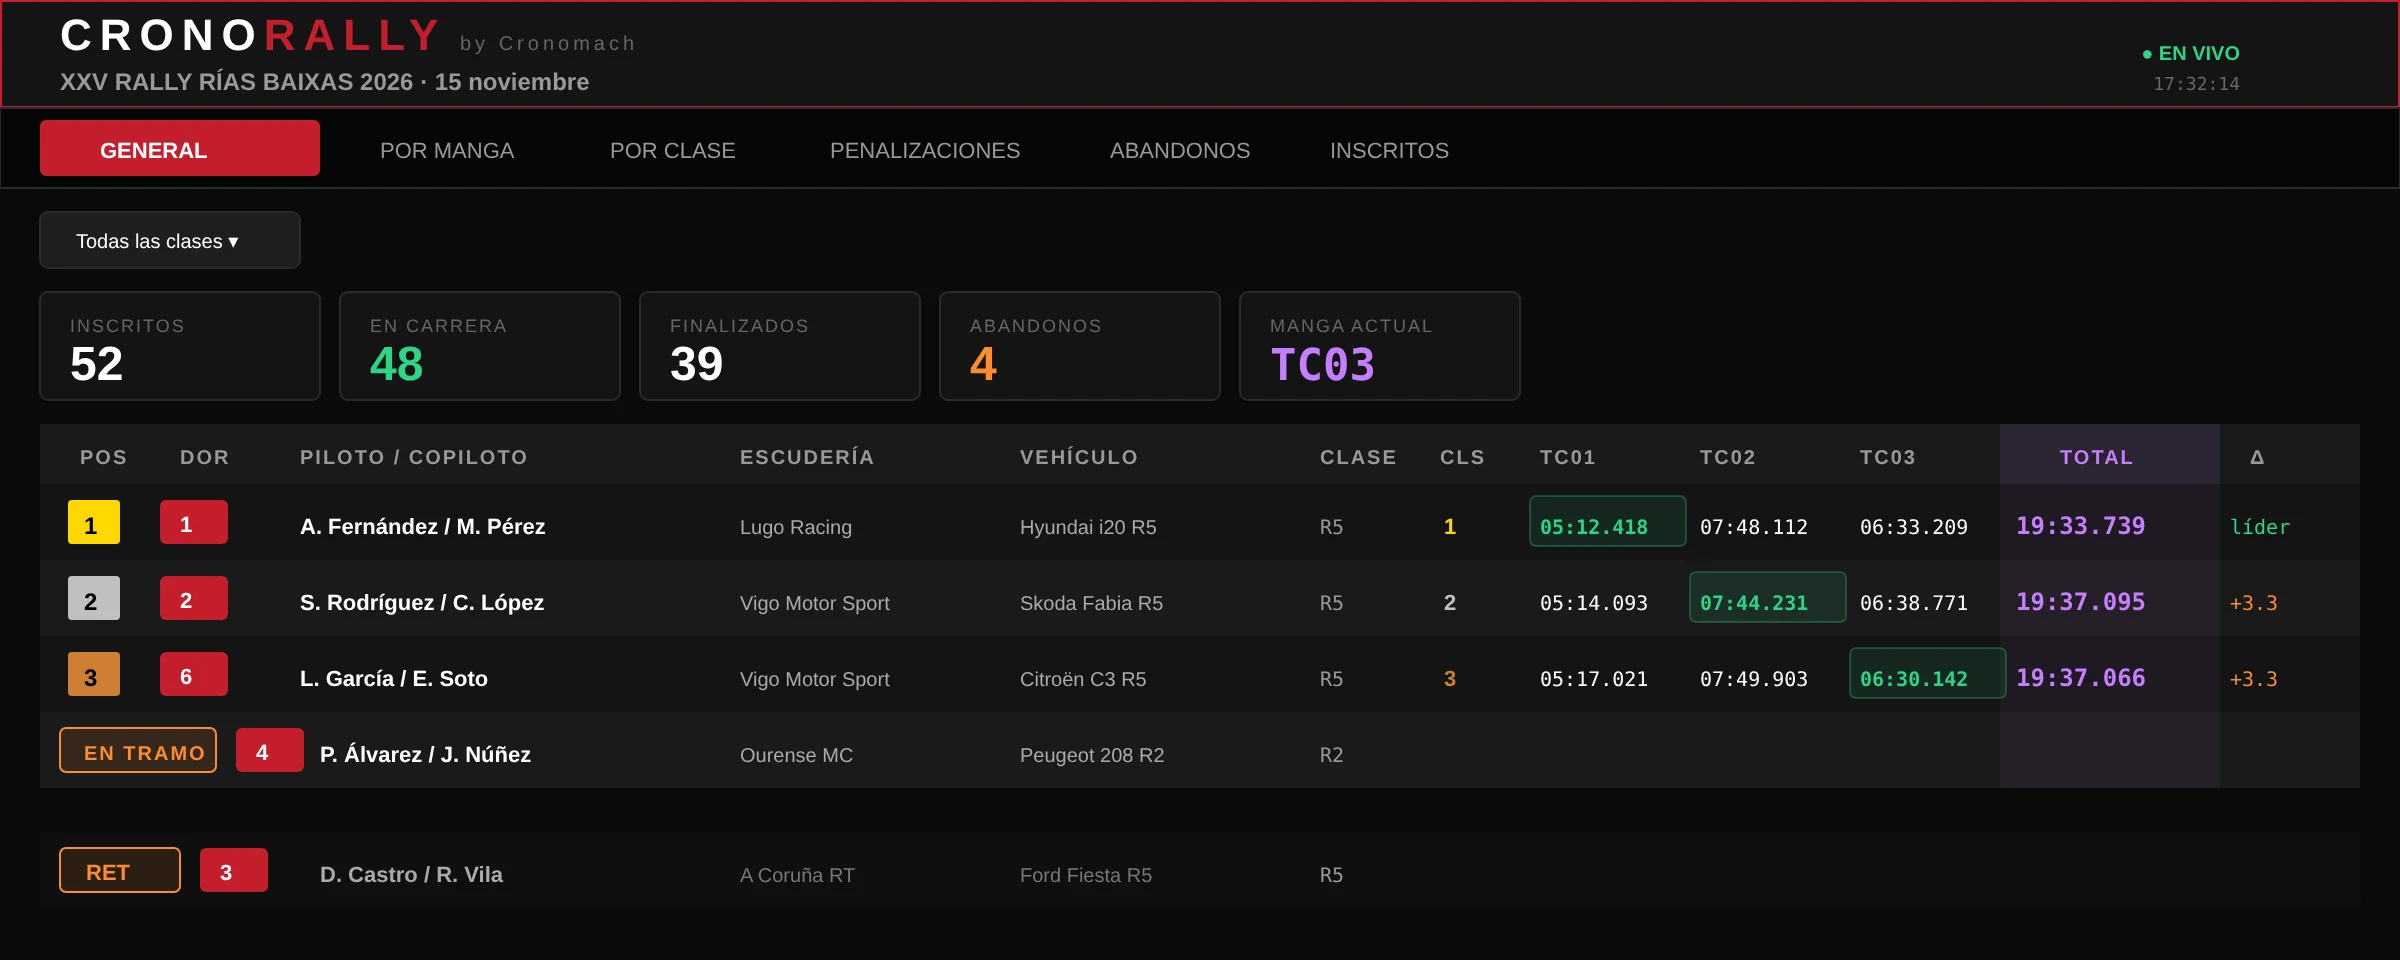Click total time 19:37.095

tap(2081, 602)
